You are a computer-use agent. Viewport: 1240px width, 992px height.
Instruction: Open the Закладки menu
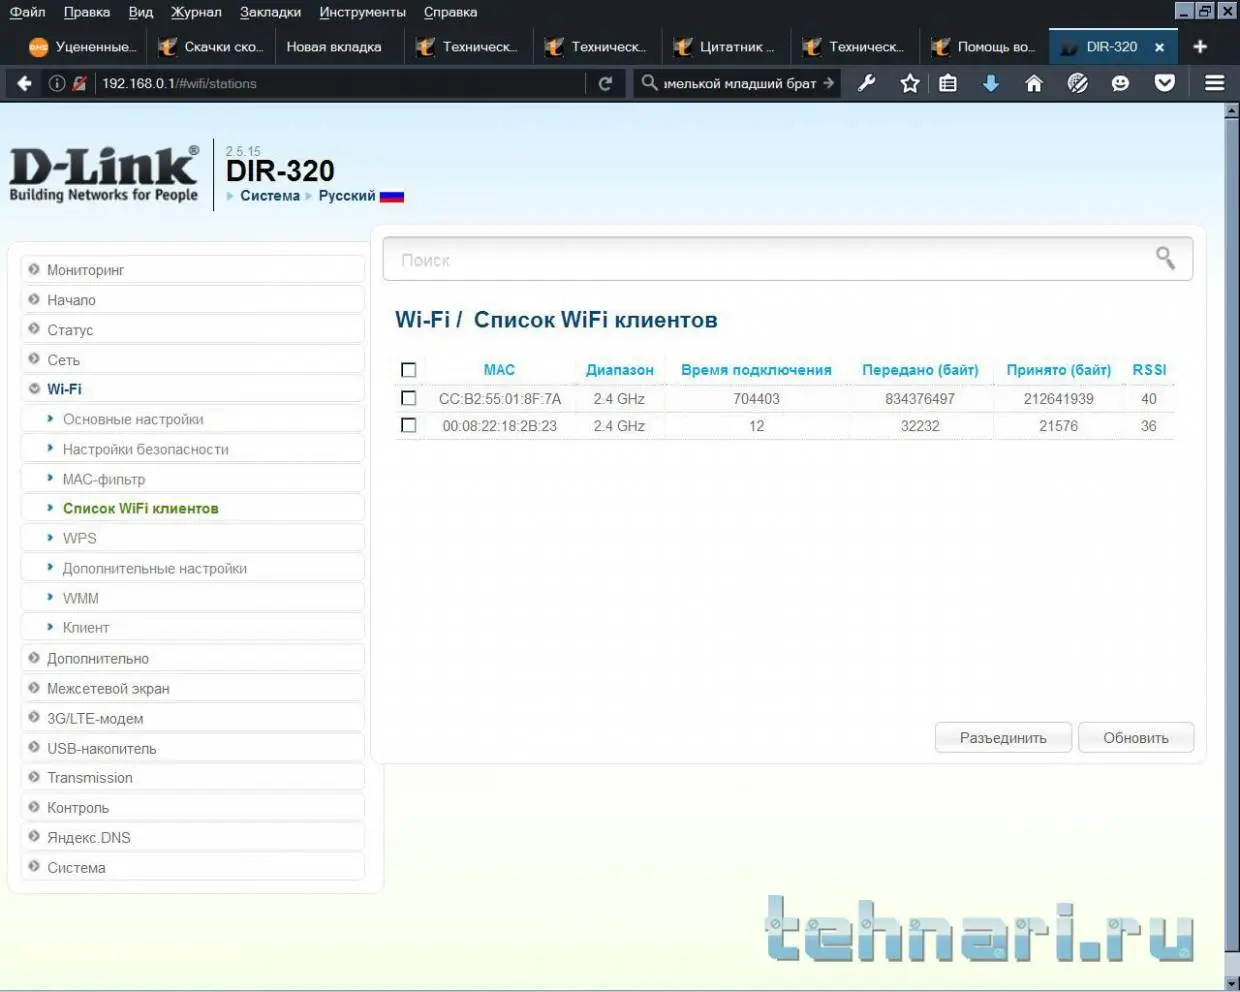(x=270, y=12)
